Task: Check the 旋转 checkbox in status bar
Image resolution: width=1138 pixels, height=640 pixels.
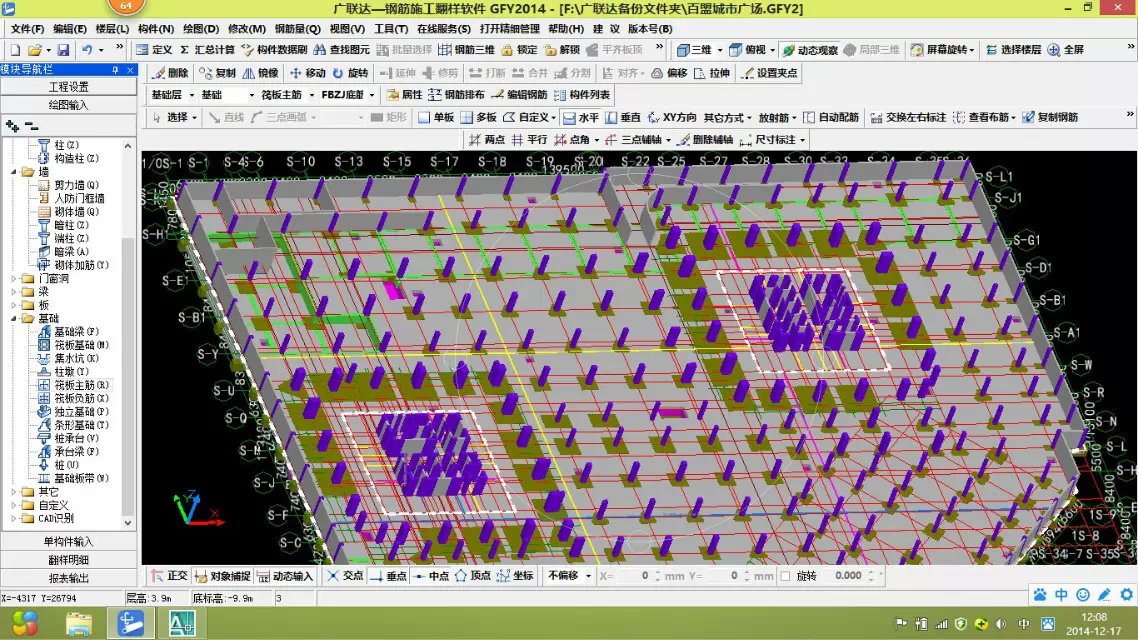Action: point(785,576)
